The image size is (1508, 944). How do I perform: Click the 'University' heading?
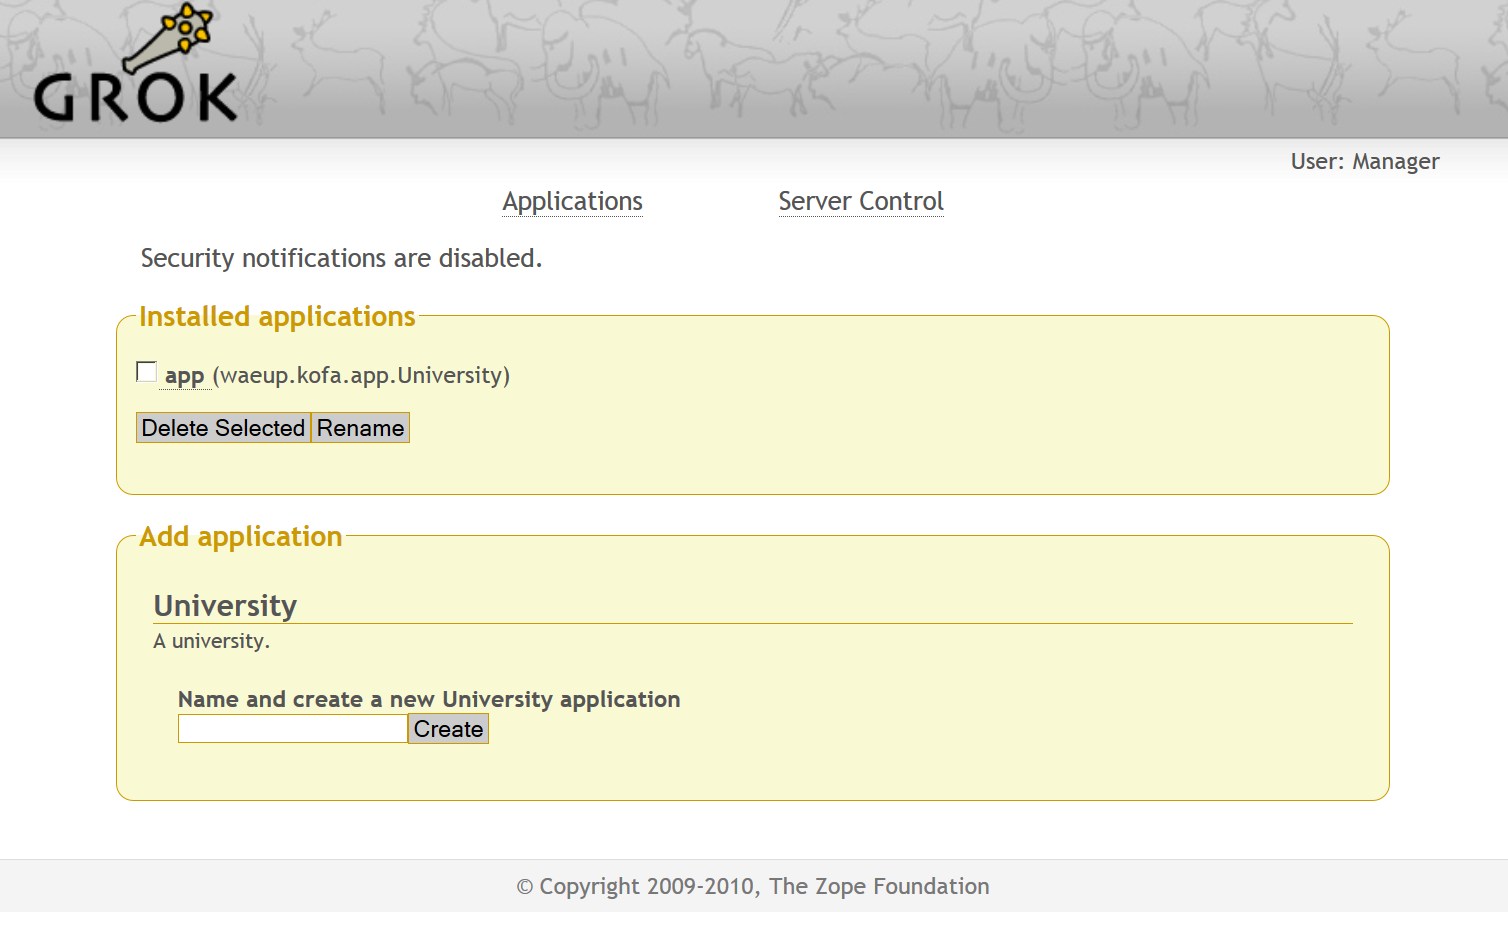225,606
